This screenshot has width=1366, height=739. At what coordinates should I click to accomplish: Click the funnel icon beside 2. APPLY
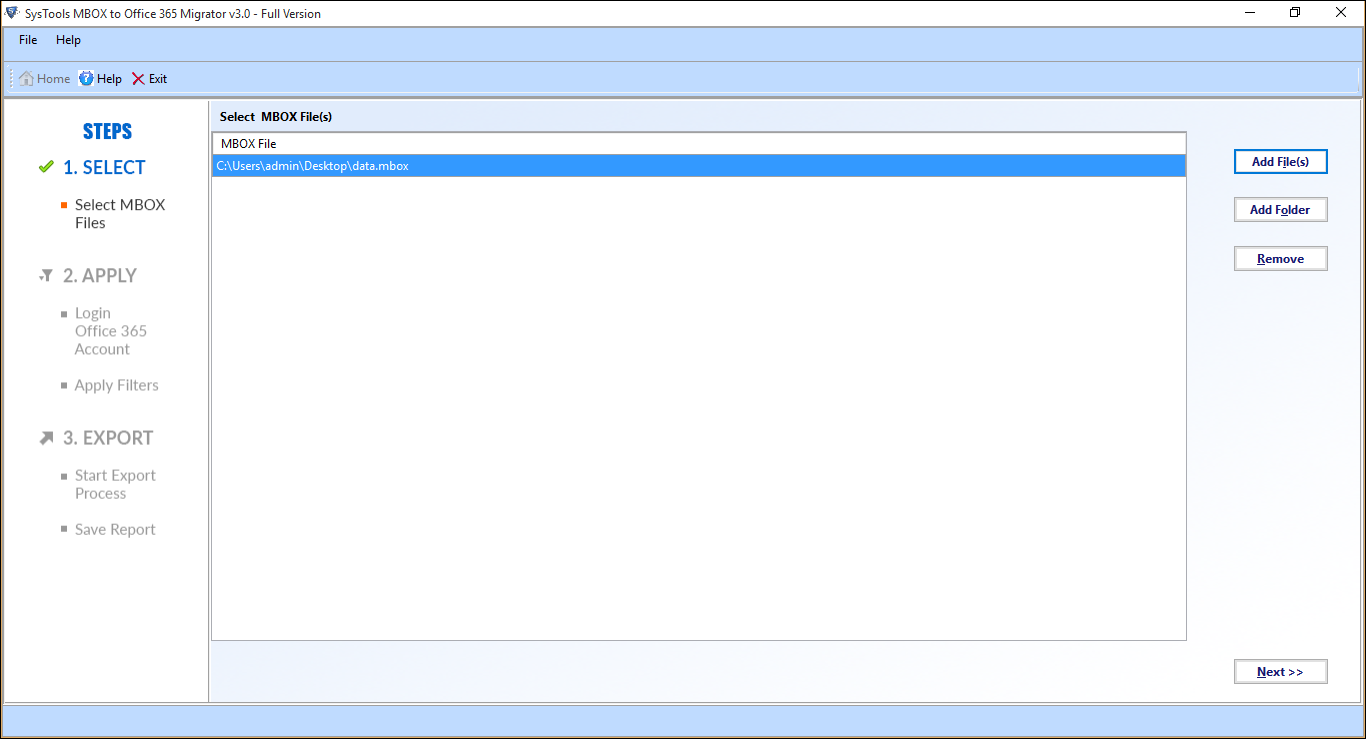tap(46, 275)
